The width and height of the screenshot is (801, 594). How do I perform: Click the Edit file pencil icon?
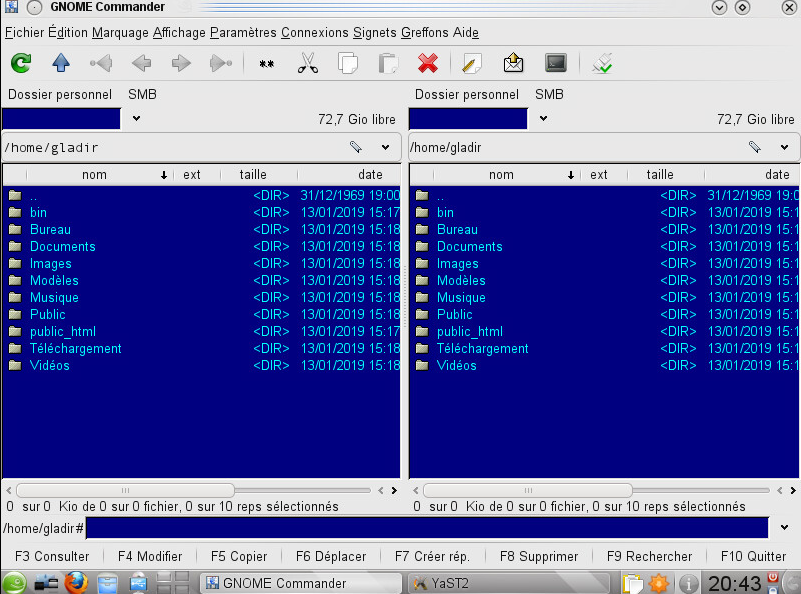pyautogui.click(x=472, y=63)
